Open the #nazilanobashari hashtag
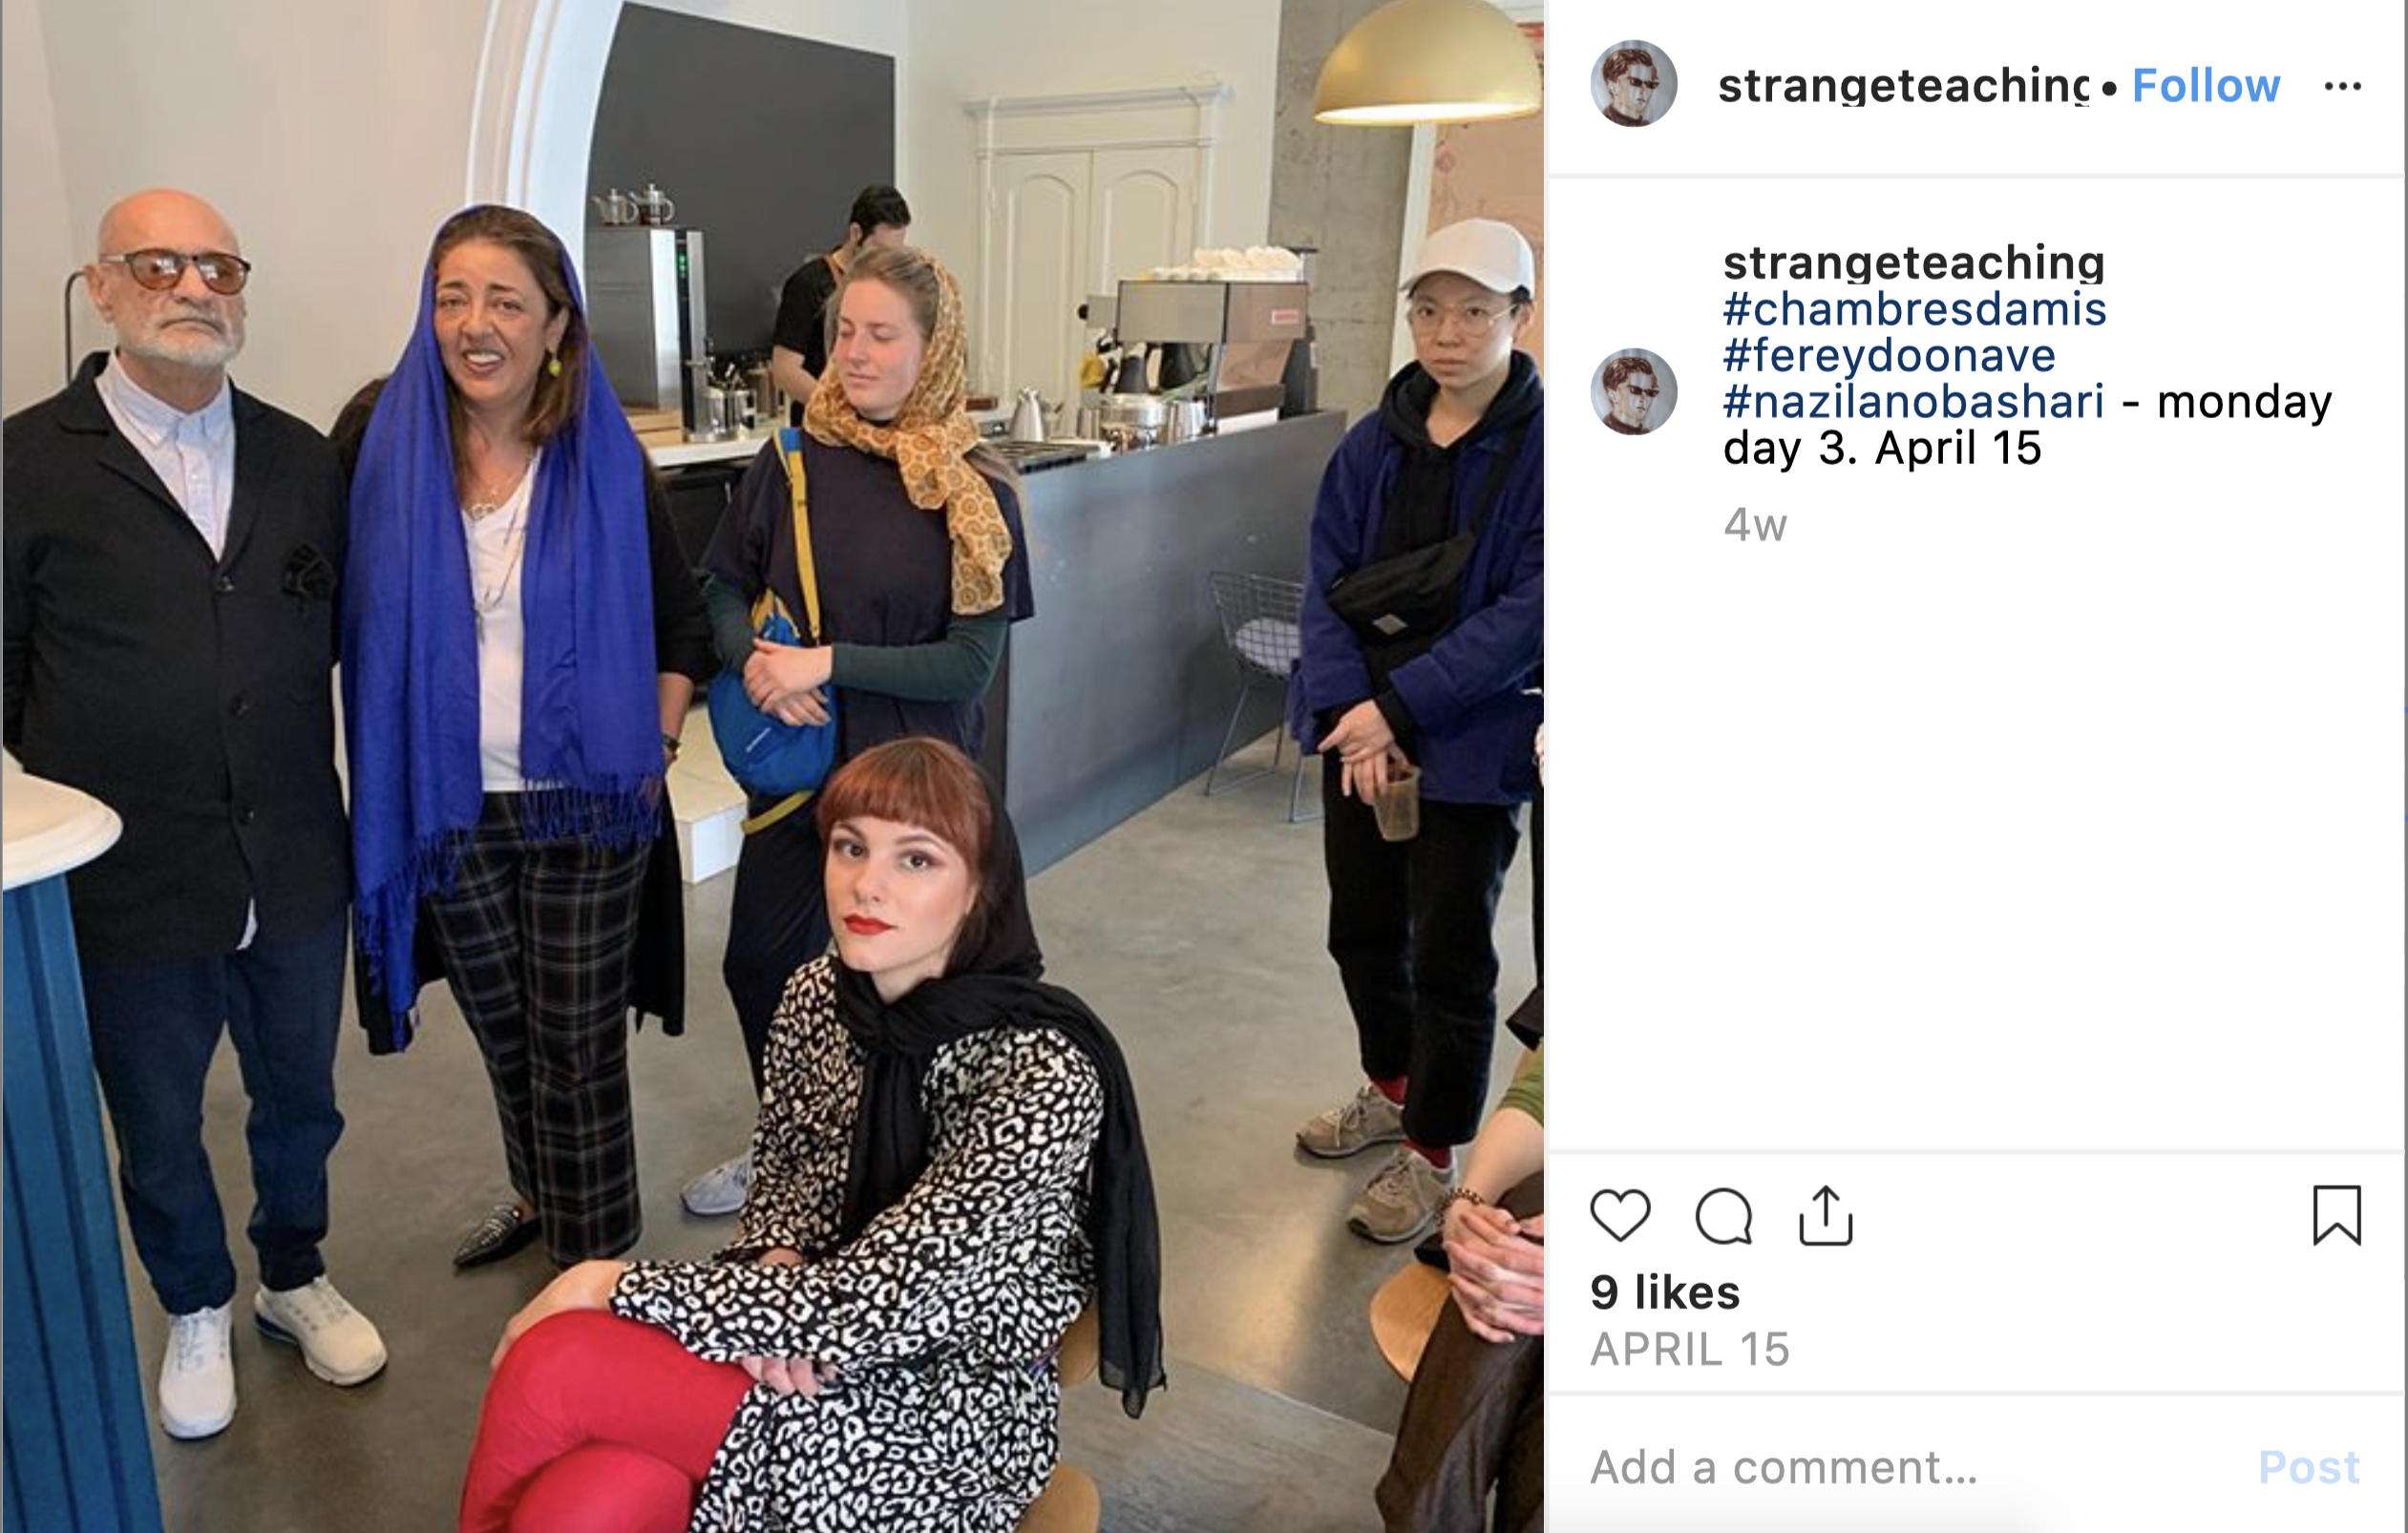 [x=1913, y=401]
